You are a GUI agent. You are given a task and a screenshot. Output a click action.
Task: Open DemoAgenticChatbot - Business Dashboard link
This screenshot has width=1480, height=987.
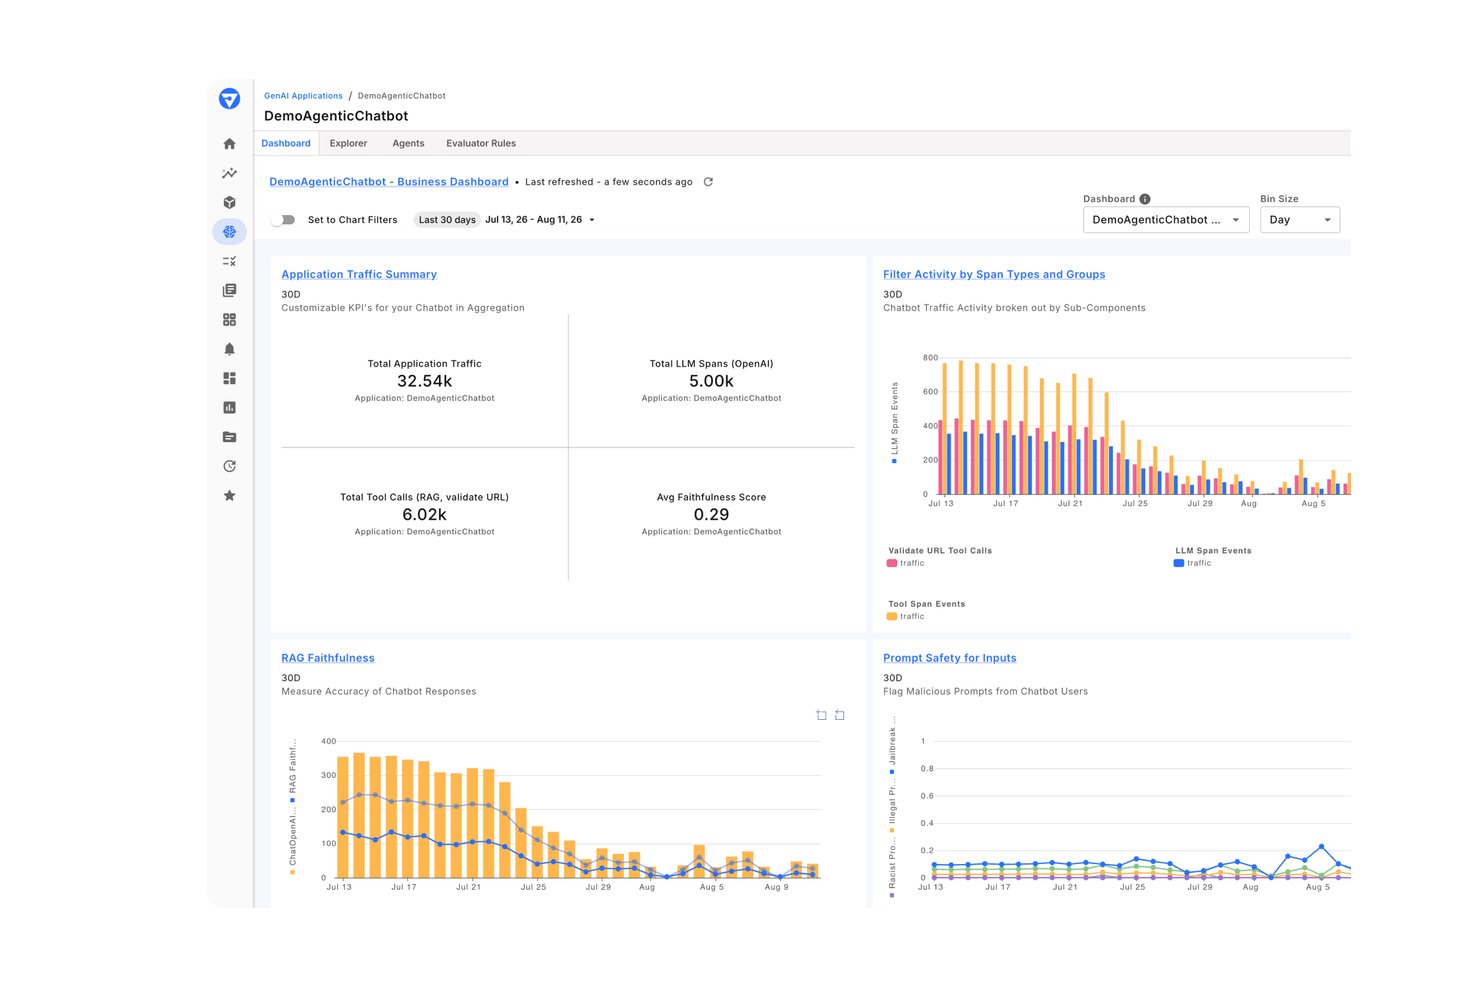389,182
